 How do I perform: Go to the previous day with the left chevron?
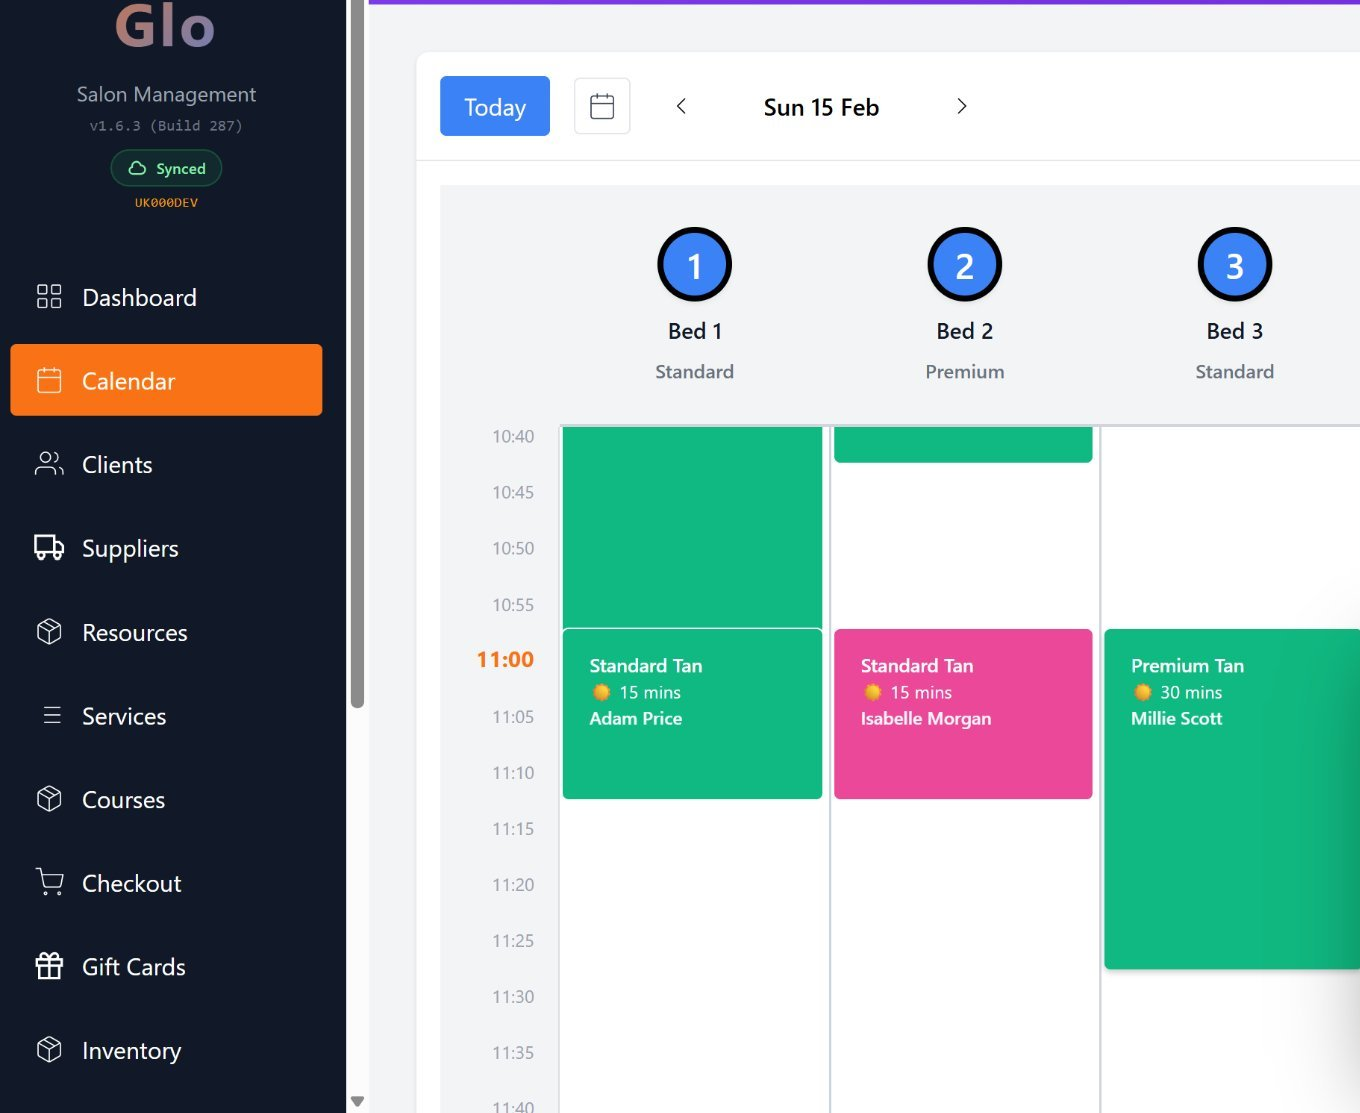(681, 106)
